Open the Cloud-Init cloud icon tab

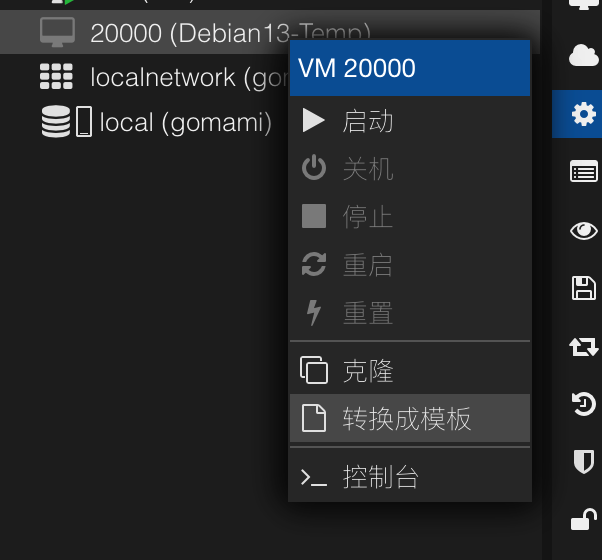[583, 56]
